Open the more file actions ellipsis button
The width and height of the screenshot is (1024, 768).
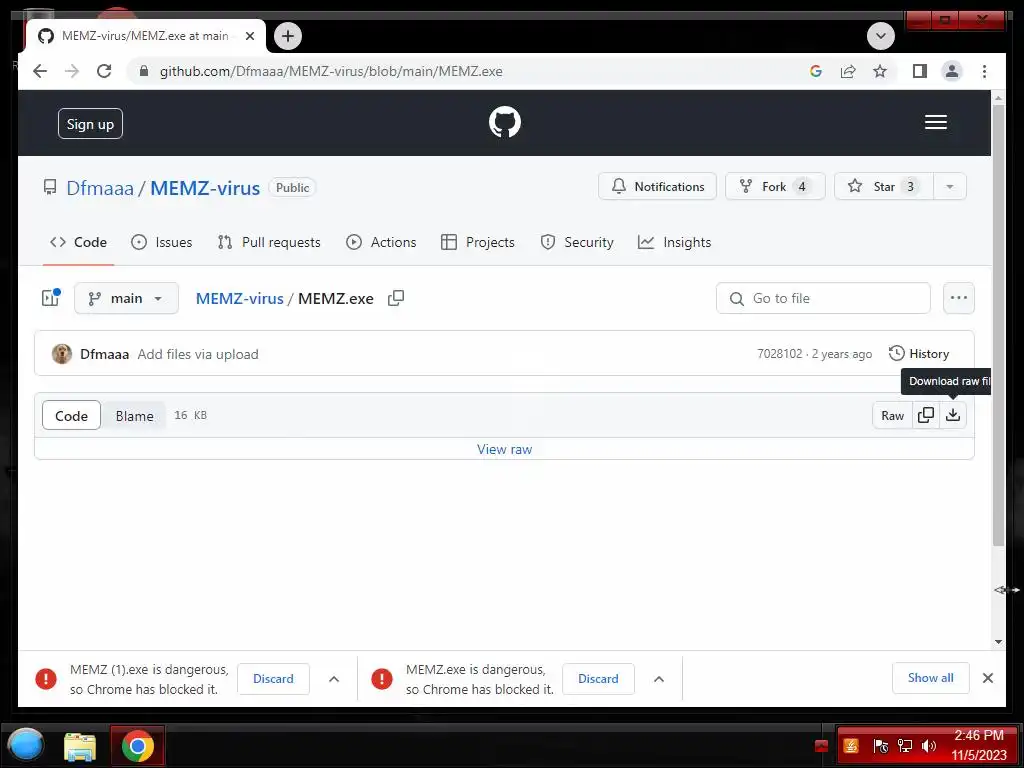pyautogui.click(x=959, y=298)
